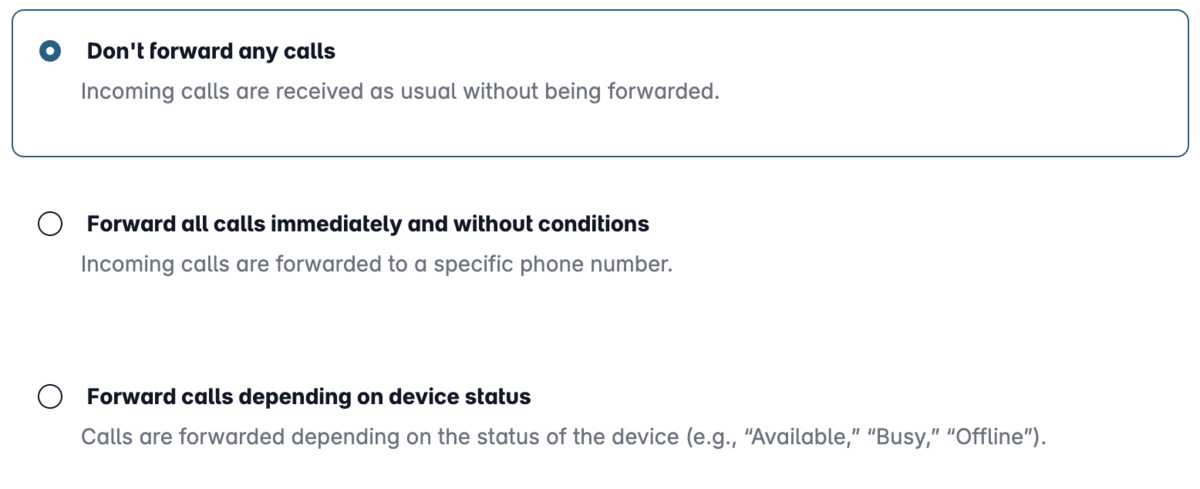
Task: Click the "forwarded to a specific phone number" description
Action: click(377, 265)
